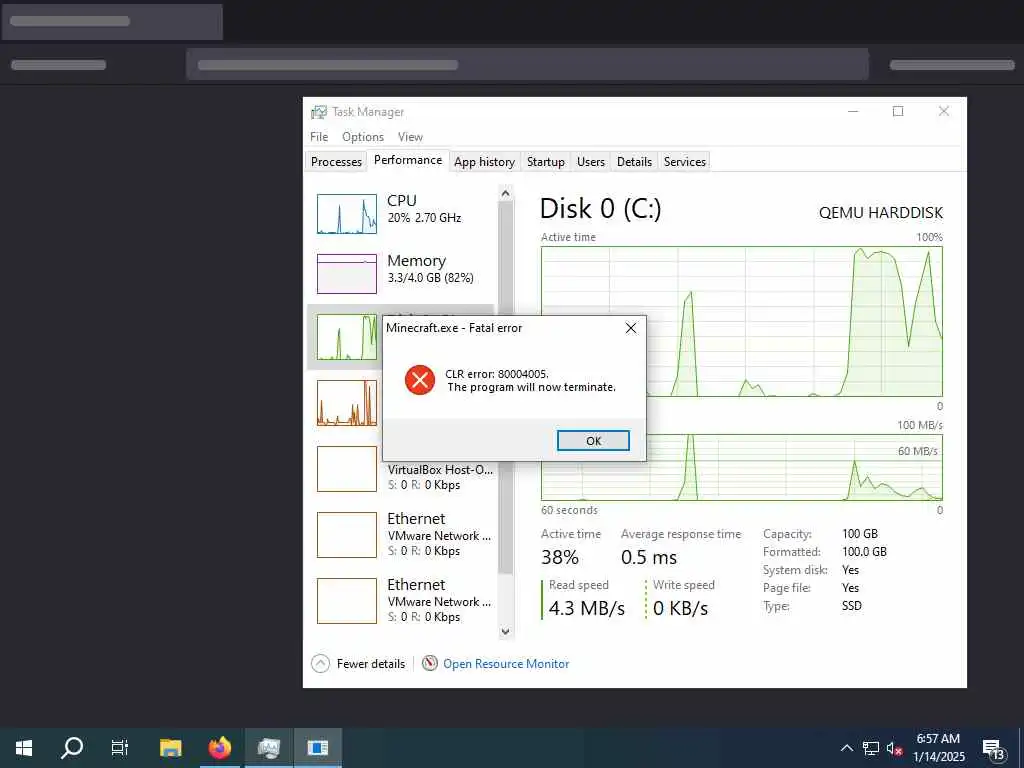Viewport: 1024px width, 768px height.
Task: Click the blue window app on taskbar
Action: click(317, 748)
